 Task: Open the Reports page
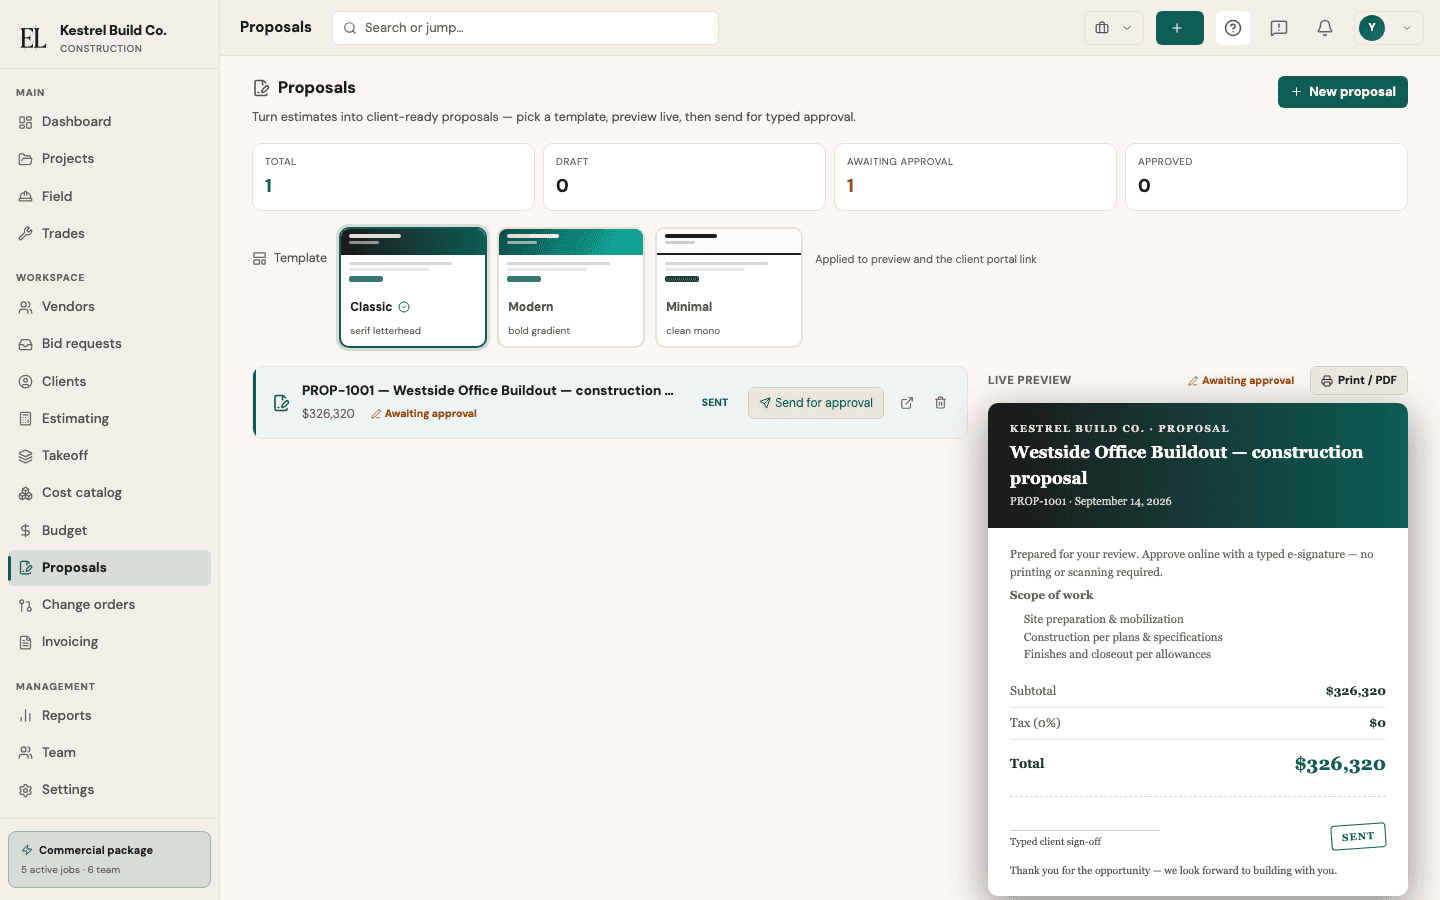point(110,716)
